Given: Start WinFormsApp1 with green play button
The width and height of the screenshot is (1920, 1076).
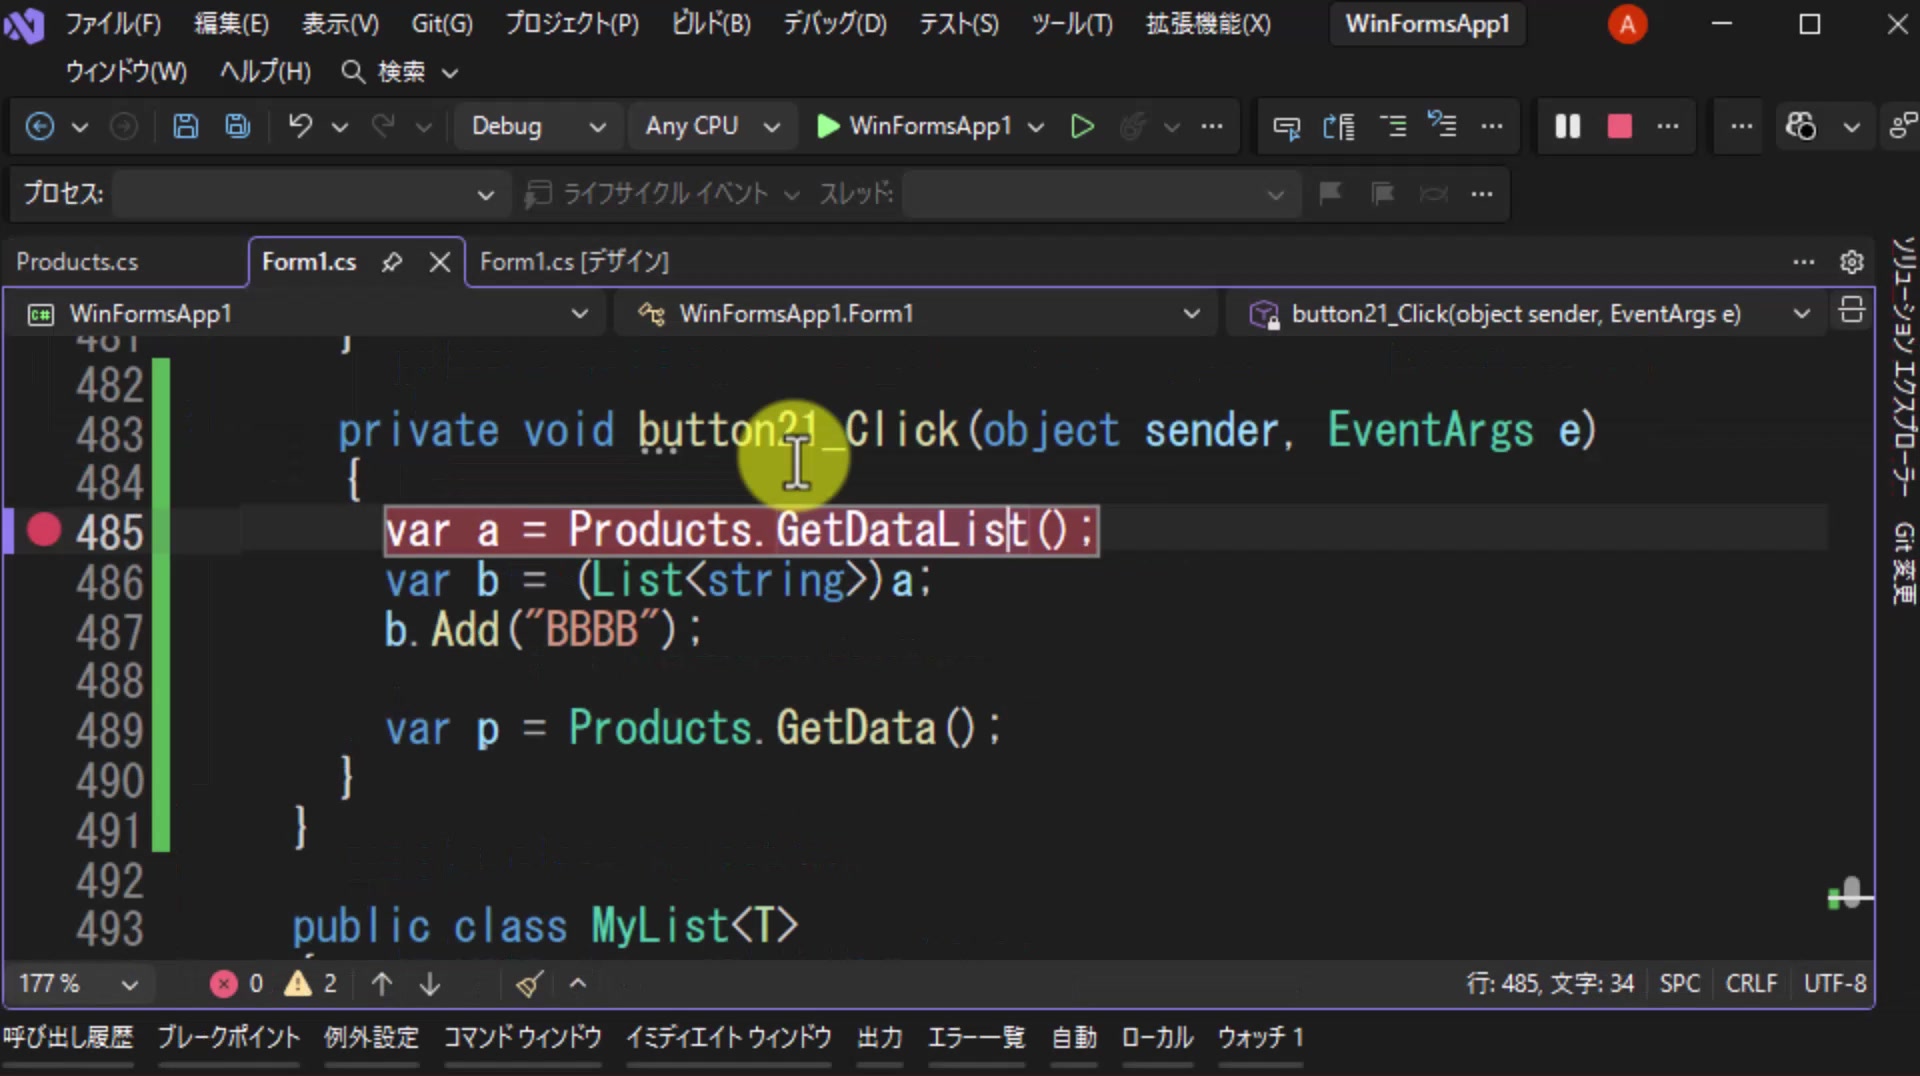Looking at the screenshot, I should click(x=914, y=126).
